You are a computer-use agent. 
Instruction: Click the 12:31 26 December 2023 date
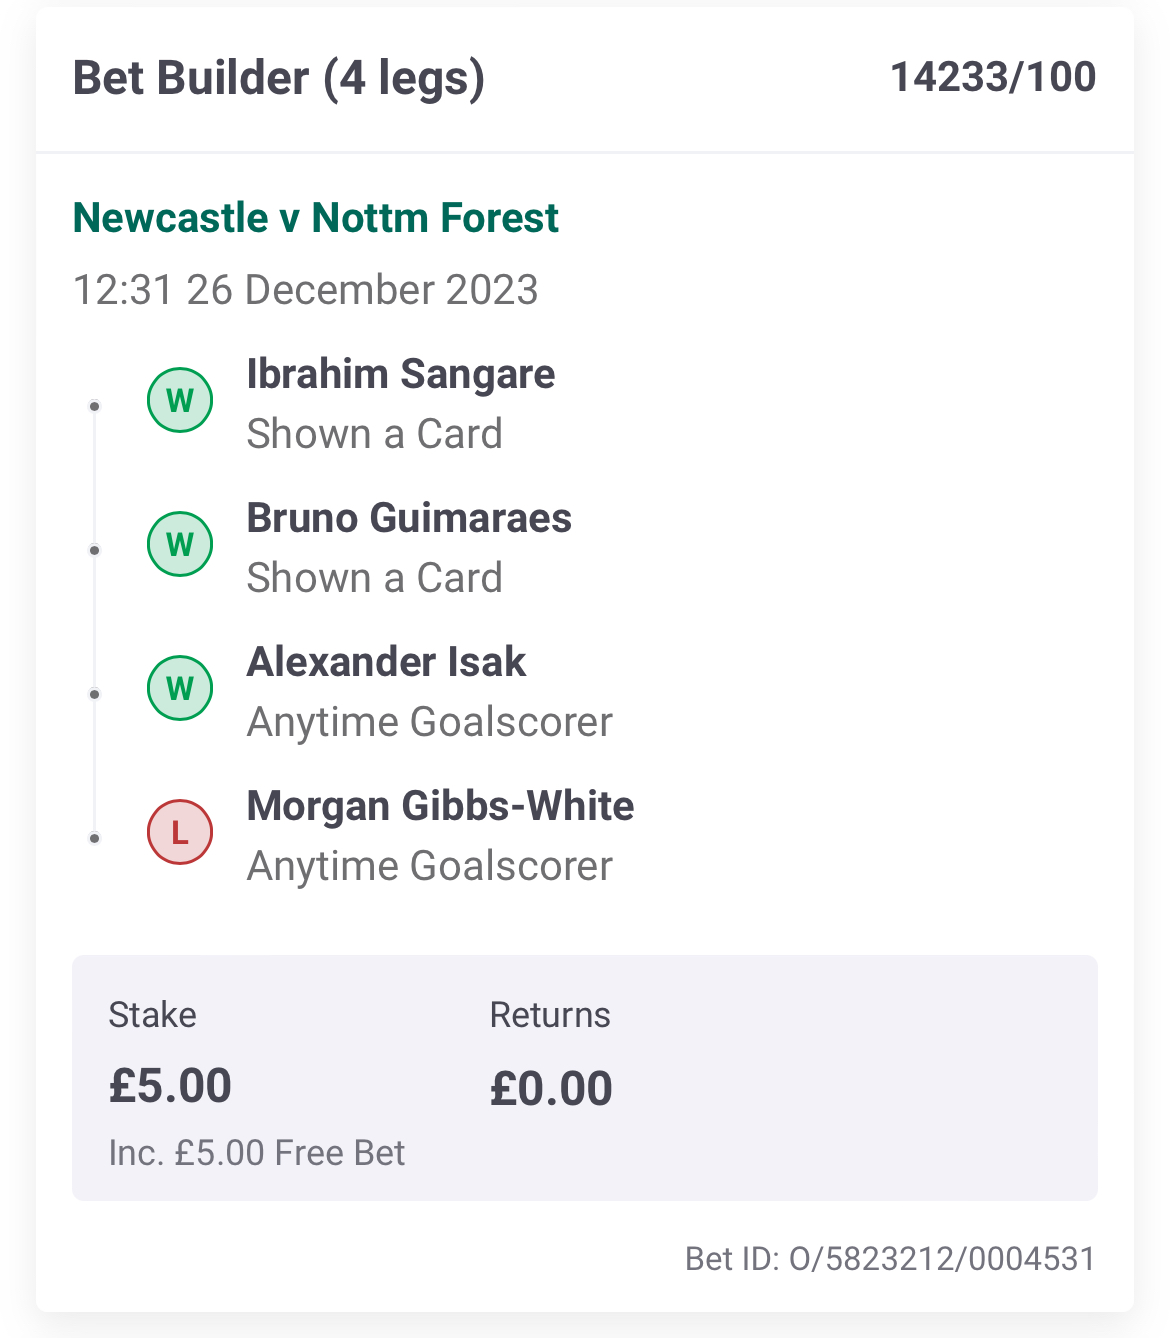coord(306,290)
